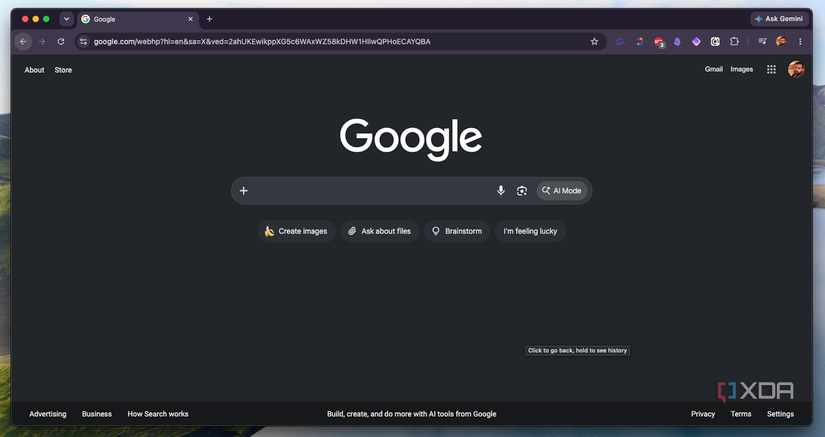This screenshot has height=437, width=825.
Task: Search by image with Lens camera
Action: [521, 190]
